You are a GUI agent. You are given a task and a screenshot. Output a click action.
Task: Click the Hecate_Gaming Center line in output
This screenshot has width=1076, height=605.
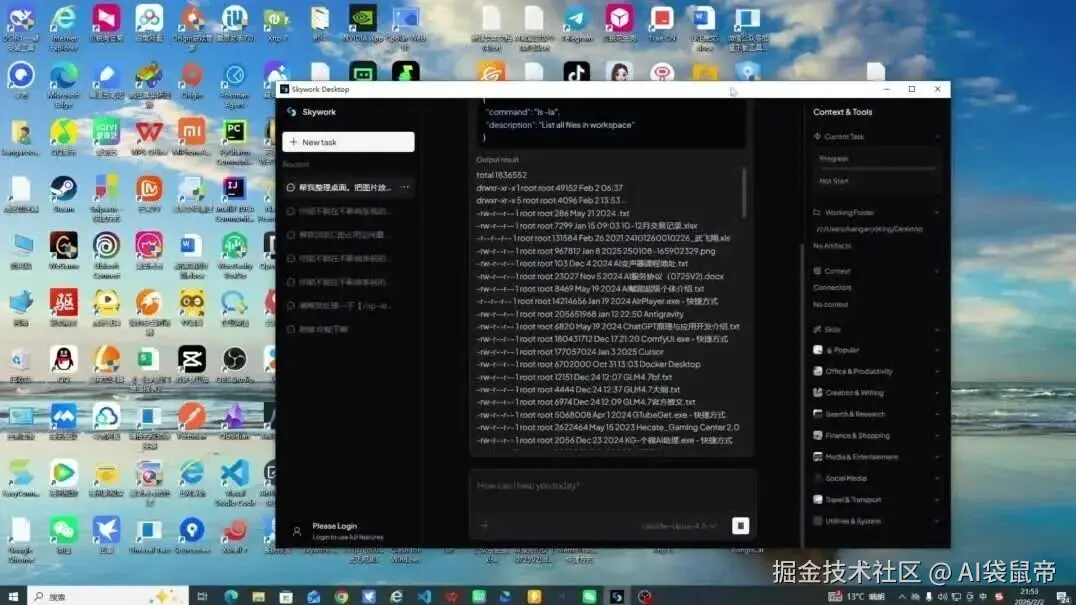(x=607, y=427)
